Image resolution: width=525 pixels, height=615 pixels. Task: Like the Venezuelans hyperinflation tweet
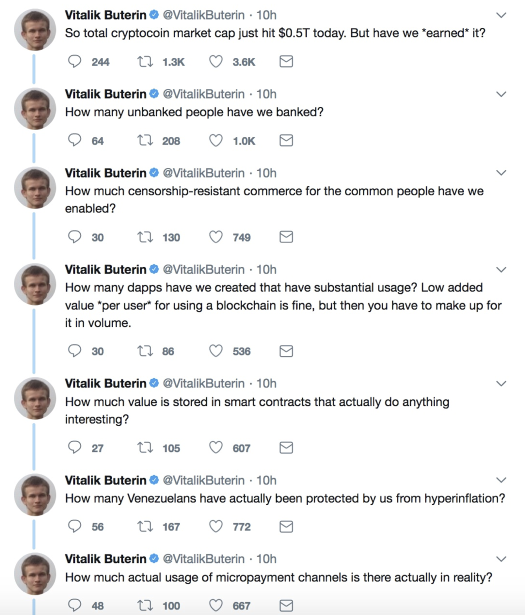pyautogui.click(x=216, y=526)
